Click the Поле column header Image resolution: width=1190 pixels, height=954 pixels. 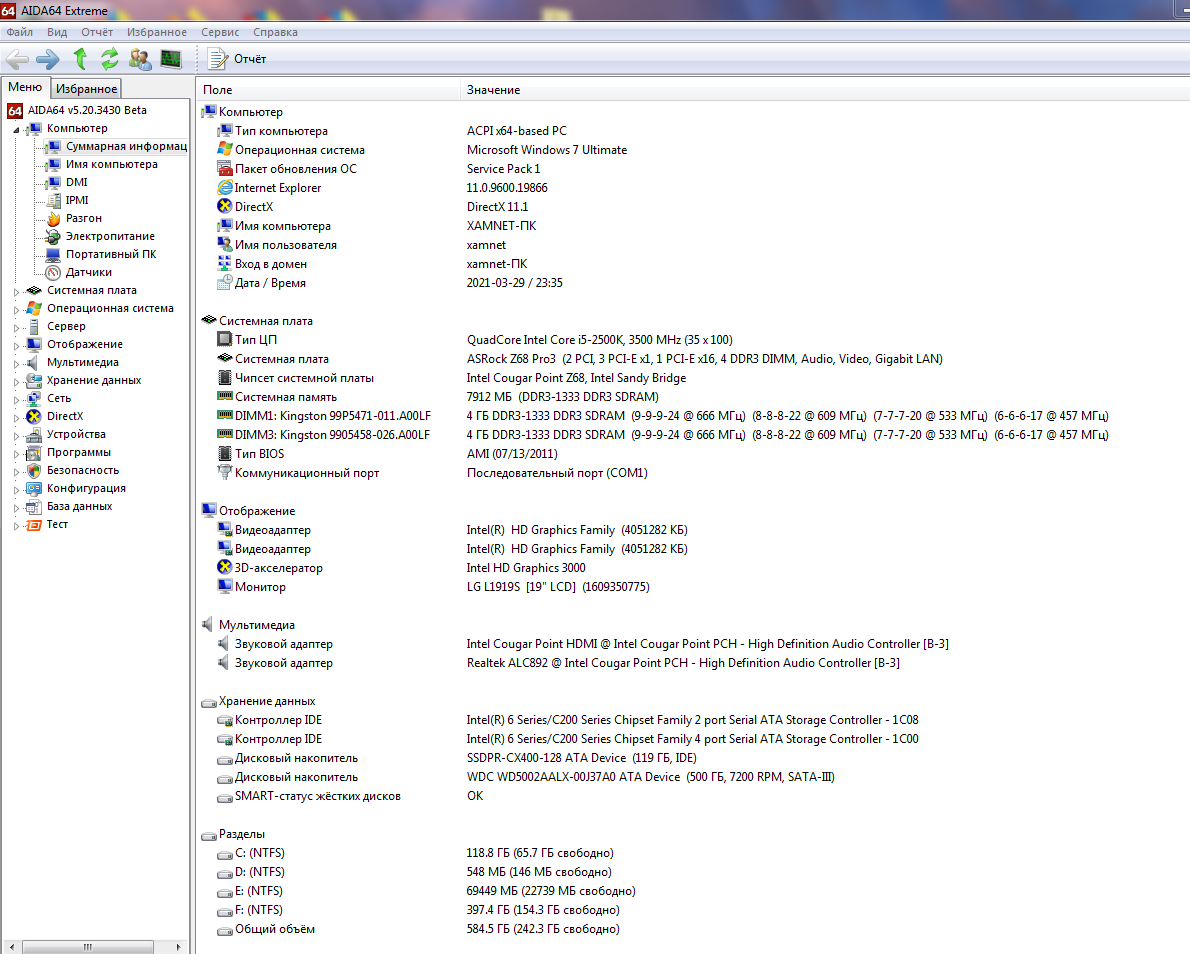click(328, 90)
